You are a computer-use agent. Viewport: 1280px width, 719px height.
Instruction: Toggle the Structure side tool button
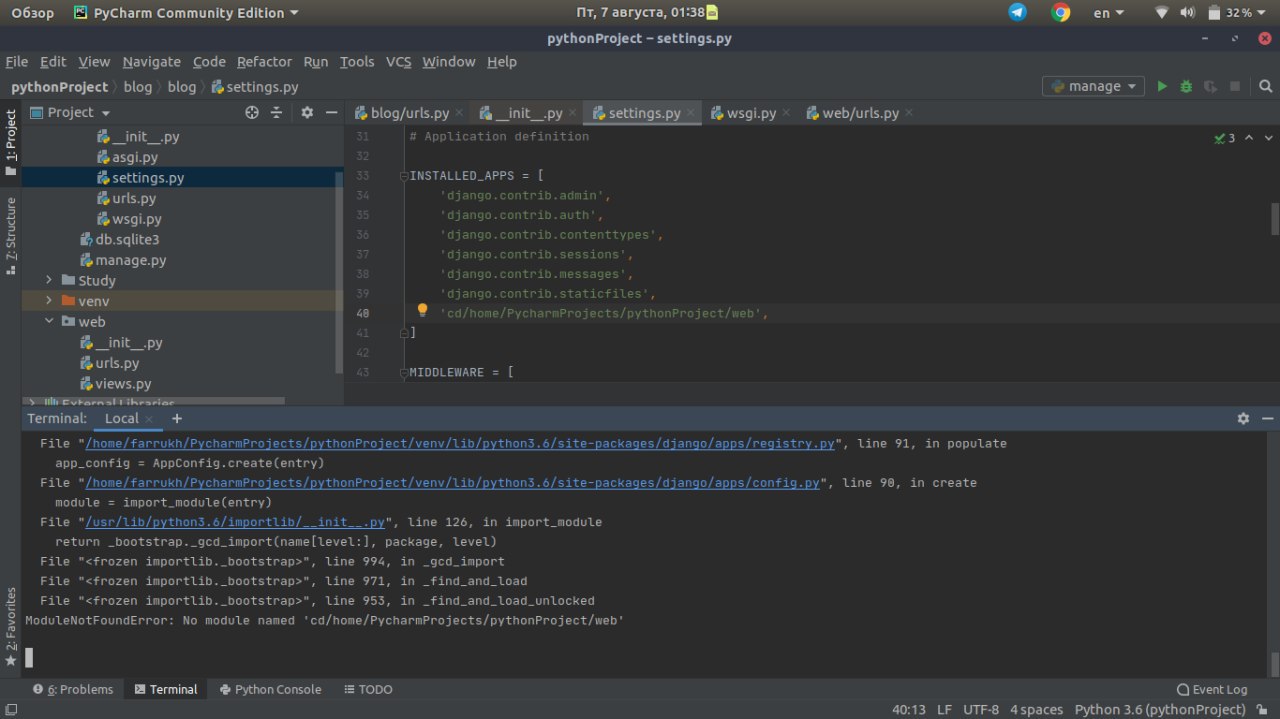tap(11, 235)
